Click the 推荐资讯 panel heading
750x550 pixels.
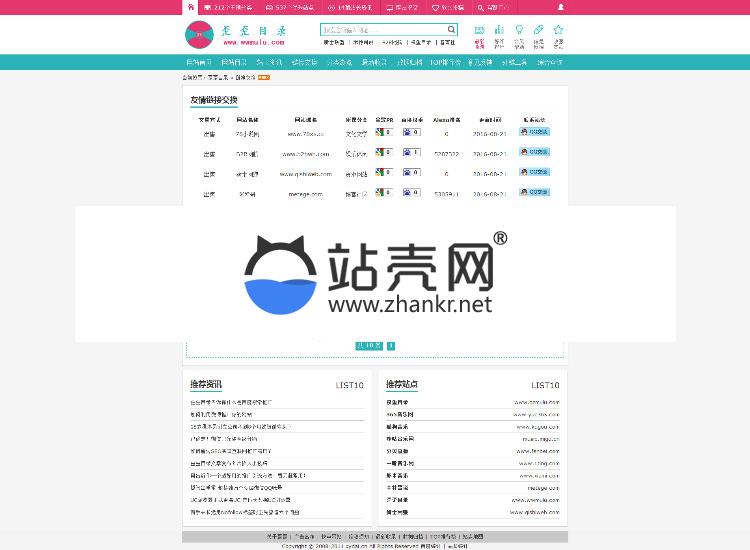click(x=206, y=384)
